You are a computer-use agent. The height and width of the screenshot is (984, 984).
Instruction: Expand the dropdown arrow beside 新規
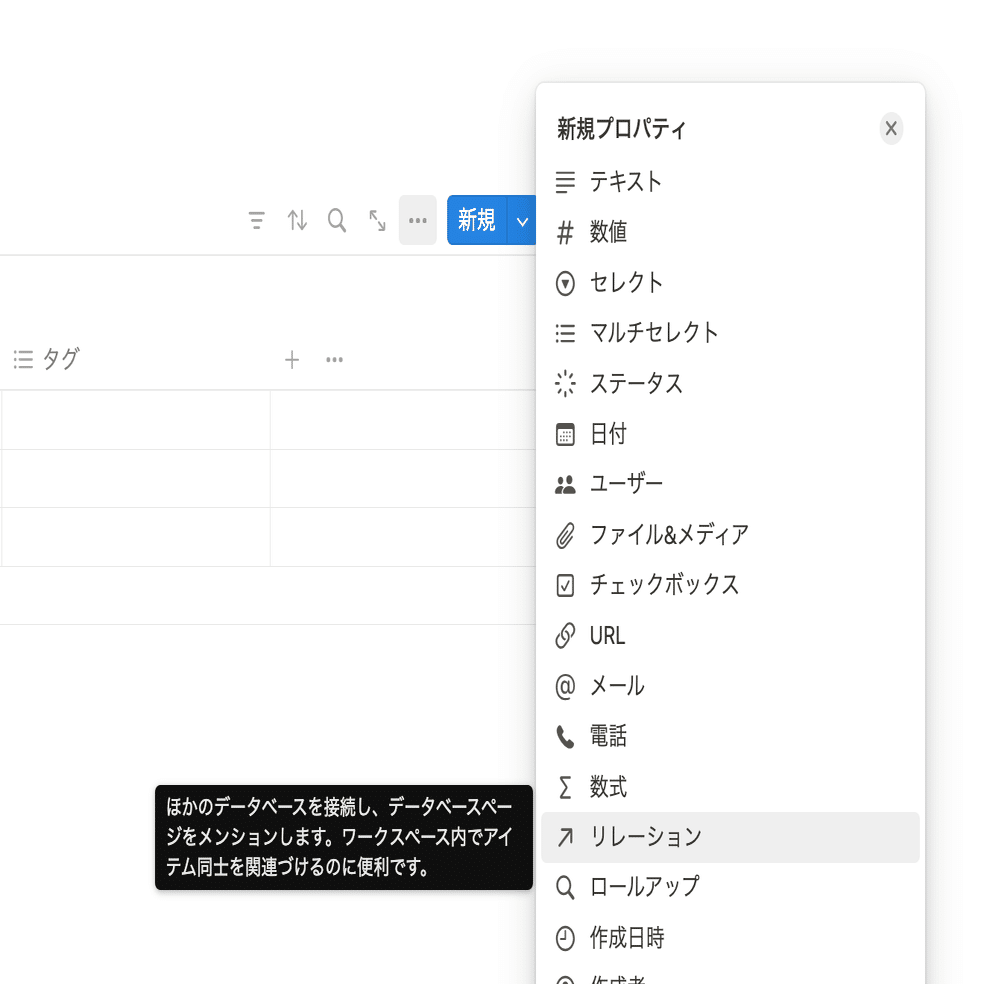[x=522, y=220]
